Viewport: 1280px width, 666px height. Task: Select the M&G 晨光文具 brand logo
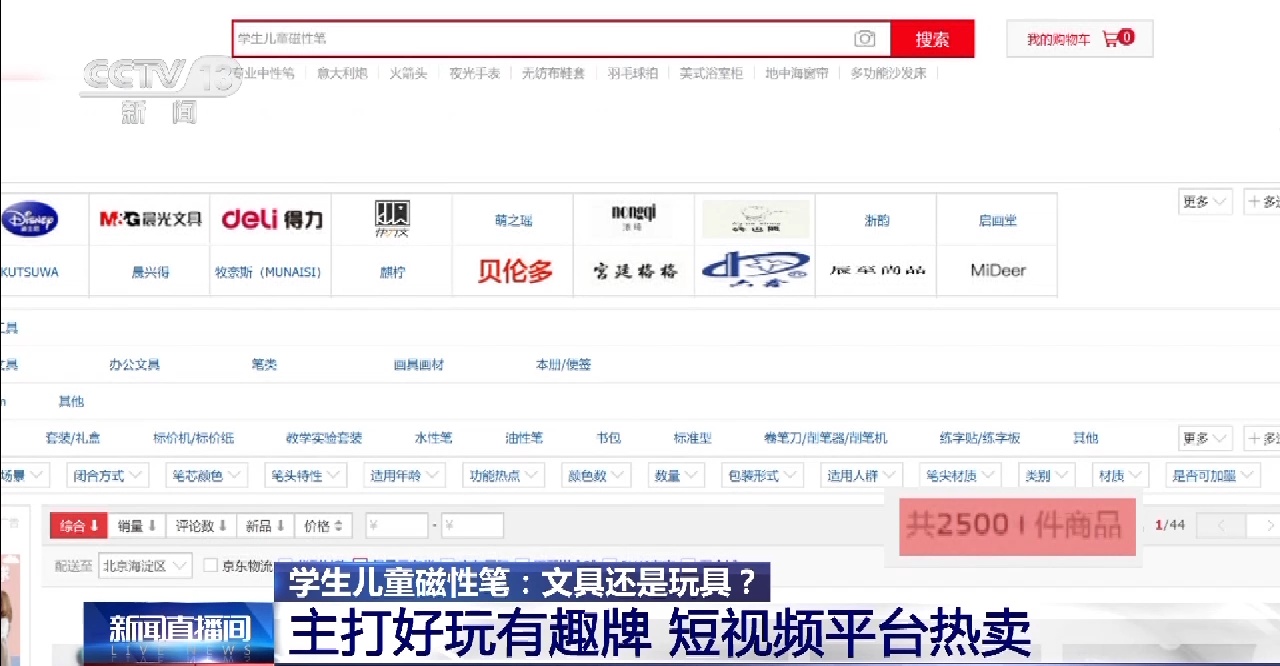(x=151, y=219)
